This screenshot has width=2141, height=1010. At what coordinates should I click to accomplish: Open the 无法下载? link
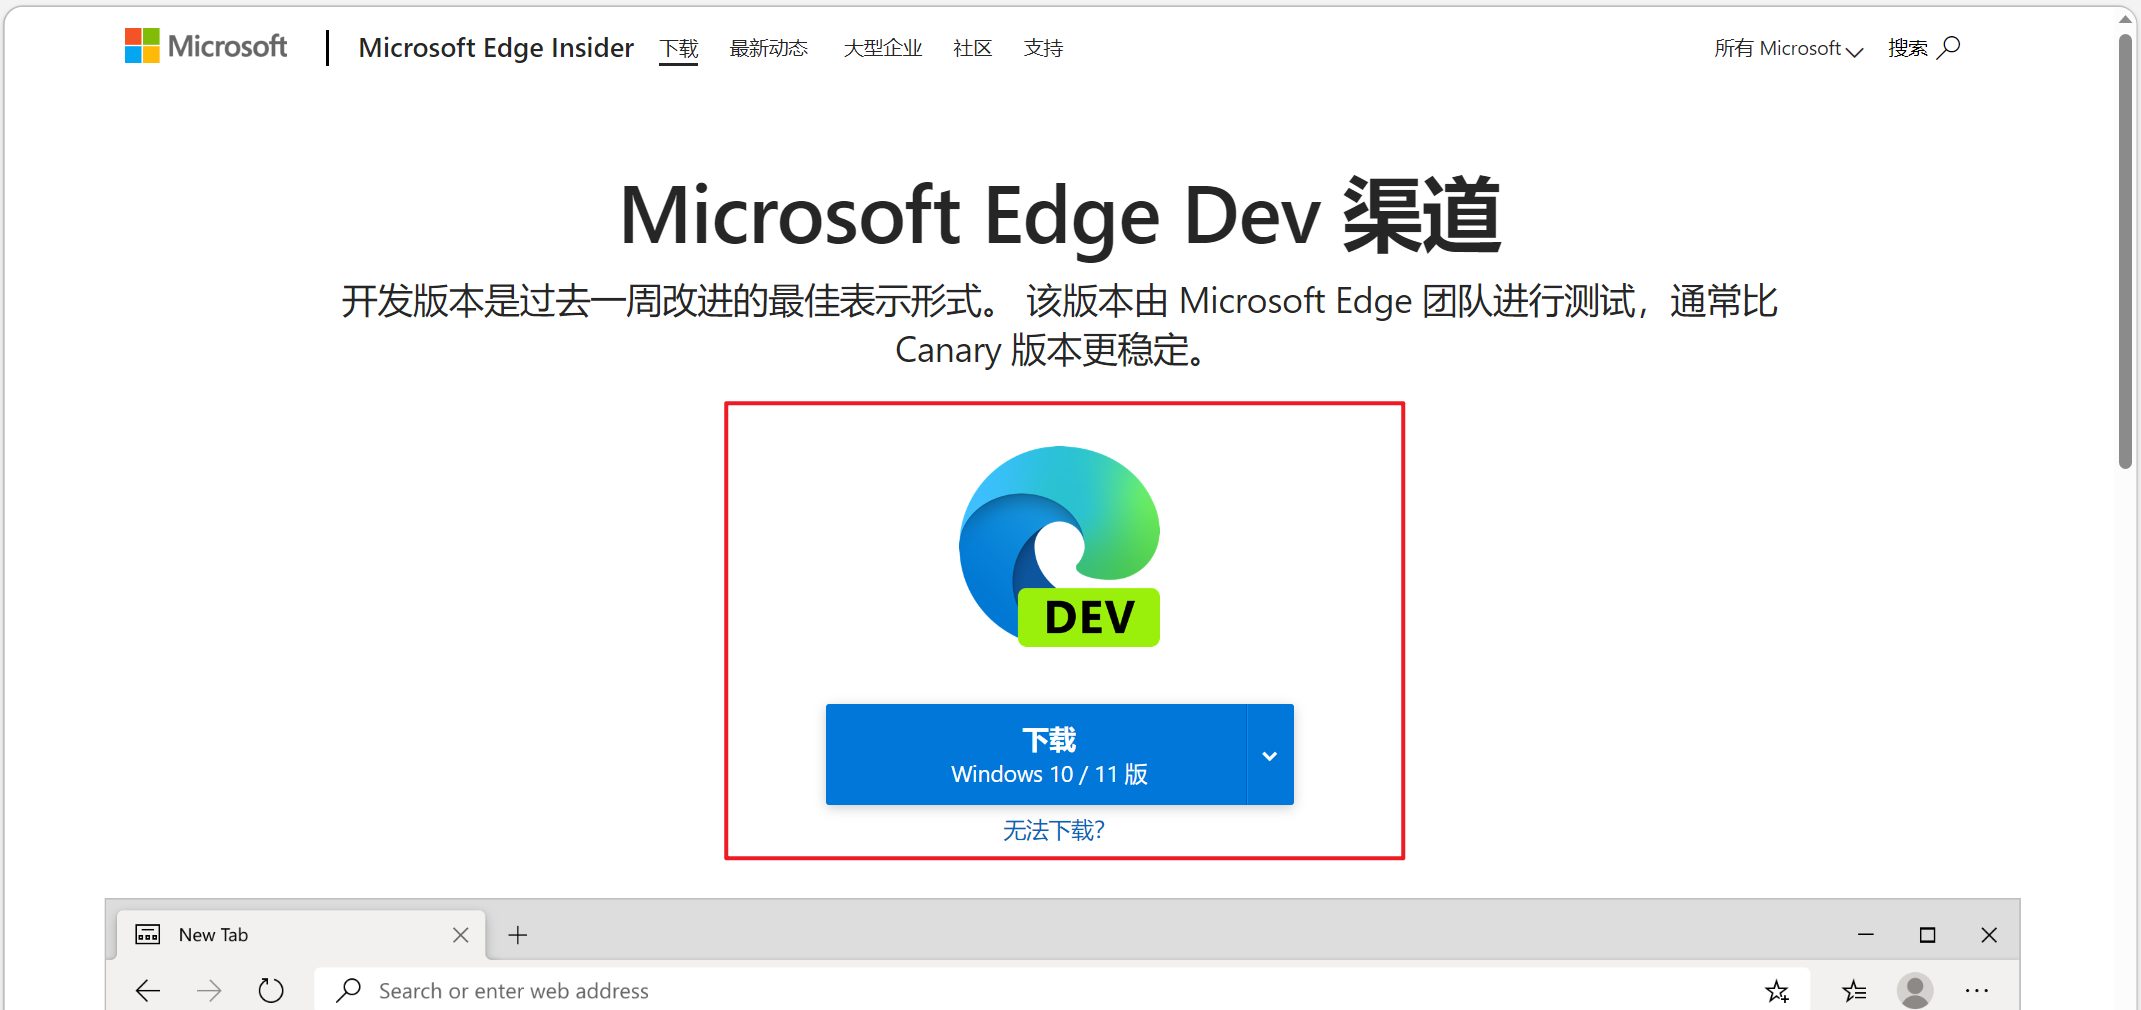click(1052, 830)
